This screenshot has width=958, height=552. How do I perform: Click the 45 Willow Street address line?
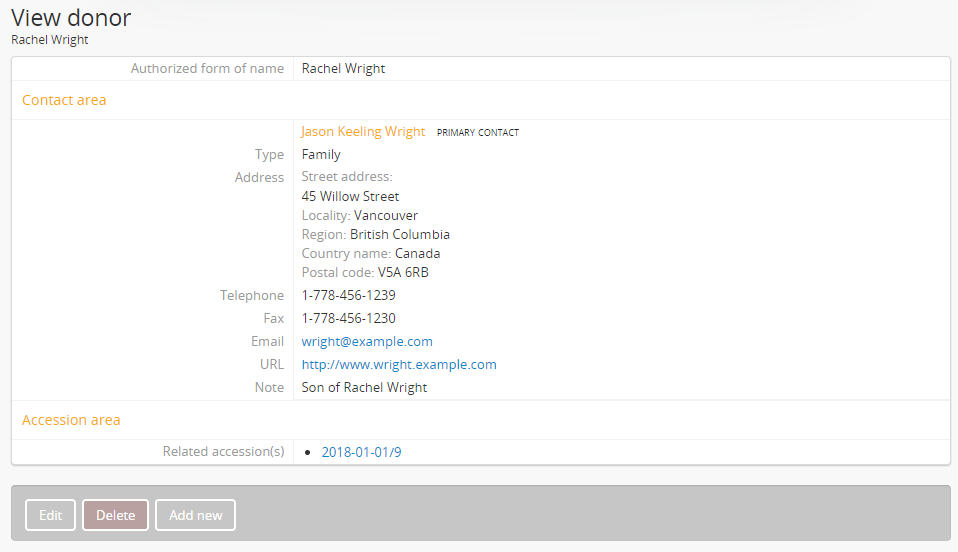(x=350, y=197)
